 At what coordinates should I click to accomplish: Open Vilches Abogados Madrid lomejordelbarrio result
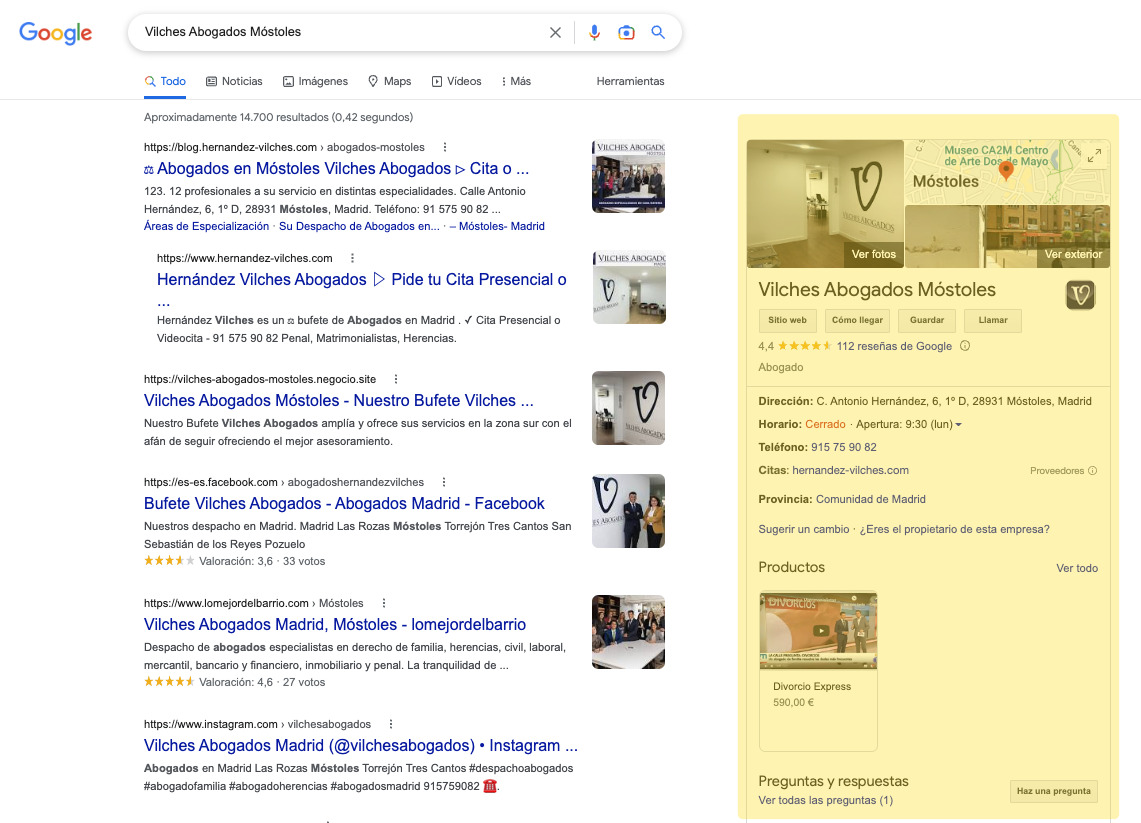pos(335,624)
